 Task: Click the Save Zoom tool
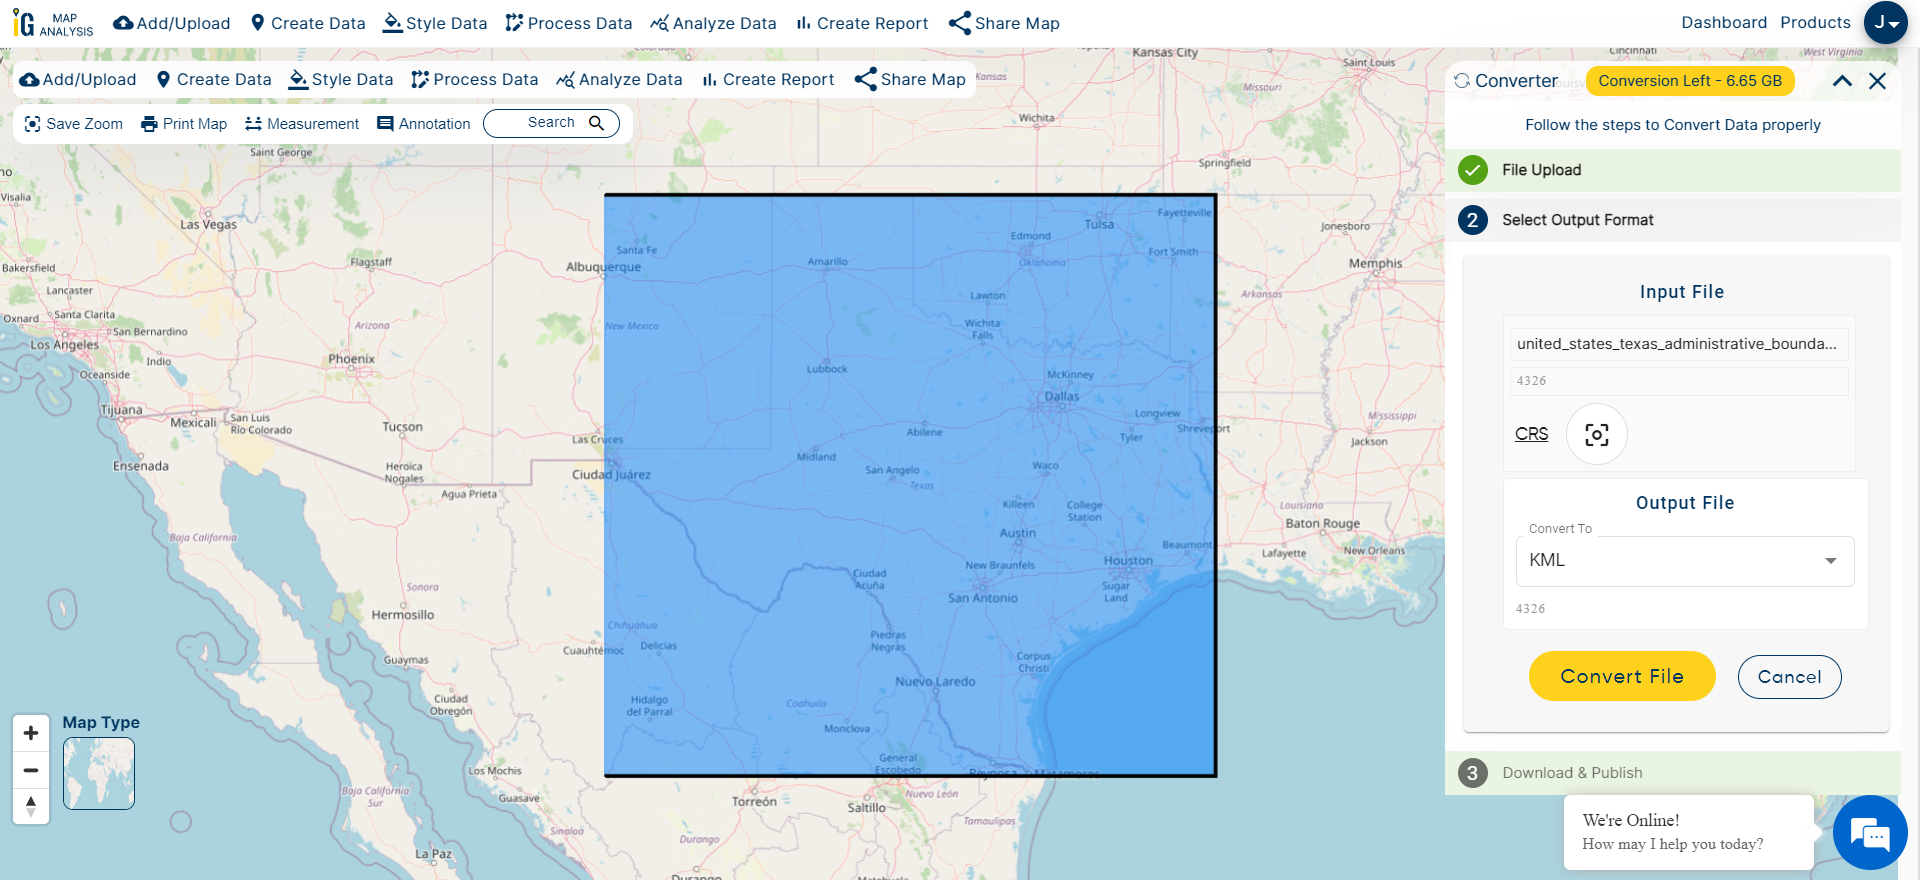[74, 124]
